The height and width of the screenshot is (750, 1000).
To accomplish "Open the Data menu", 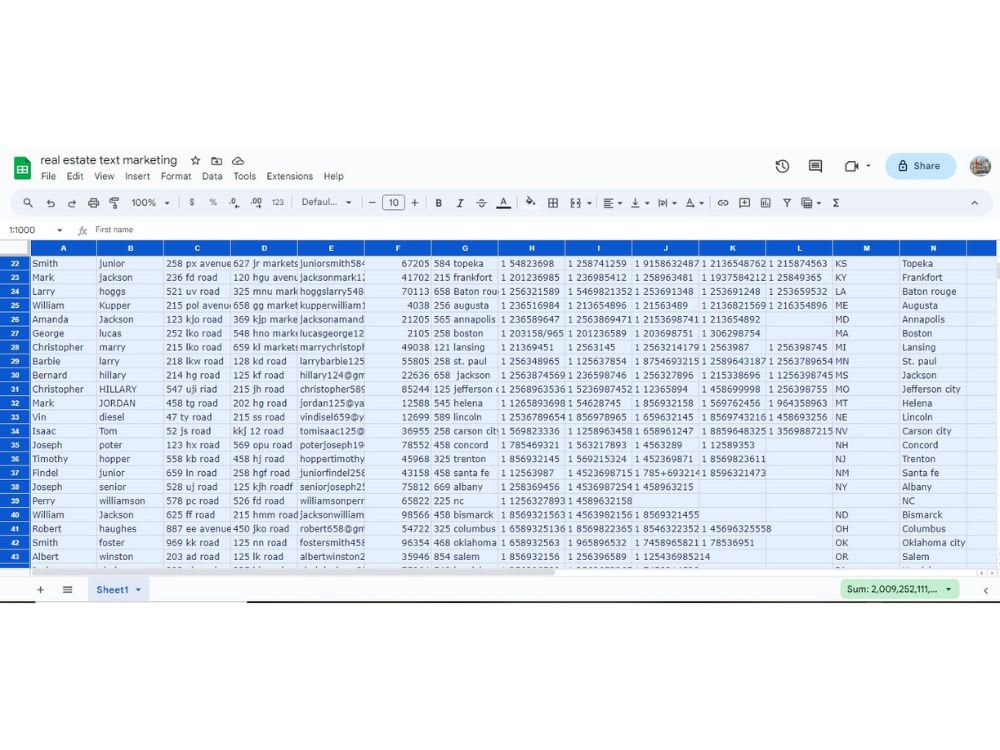I will (212, 176).
